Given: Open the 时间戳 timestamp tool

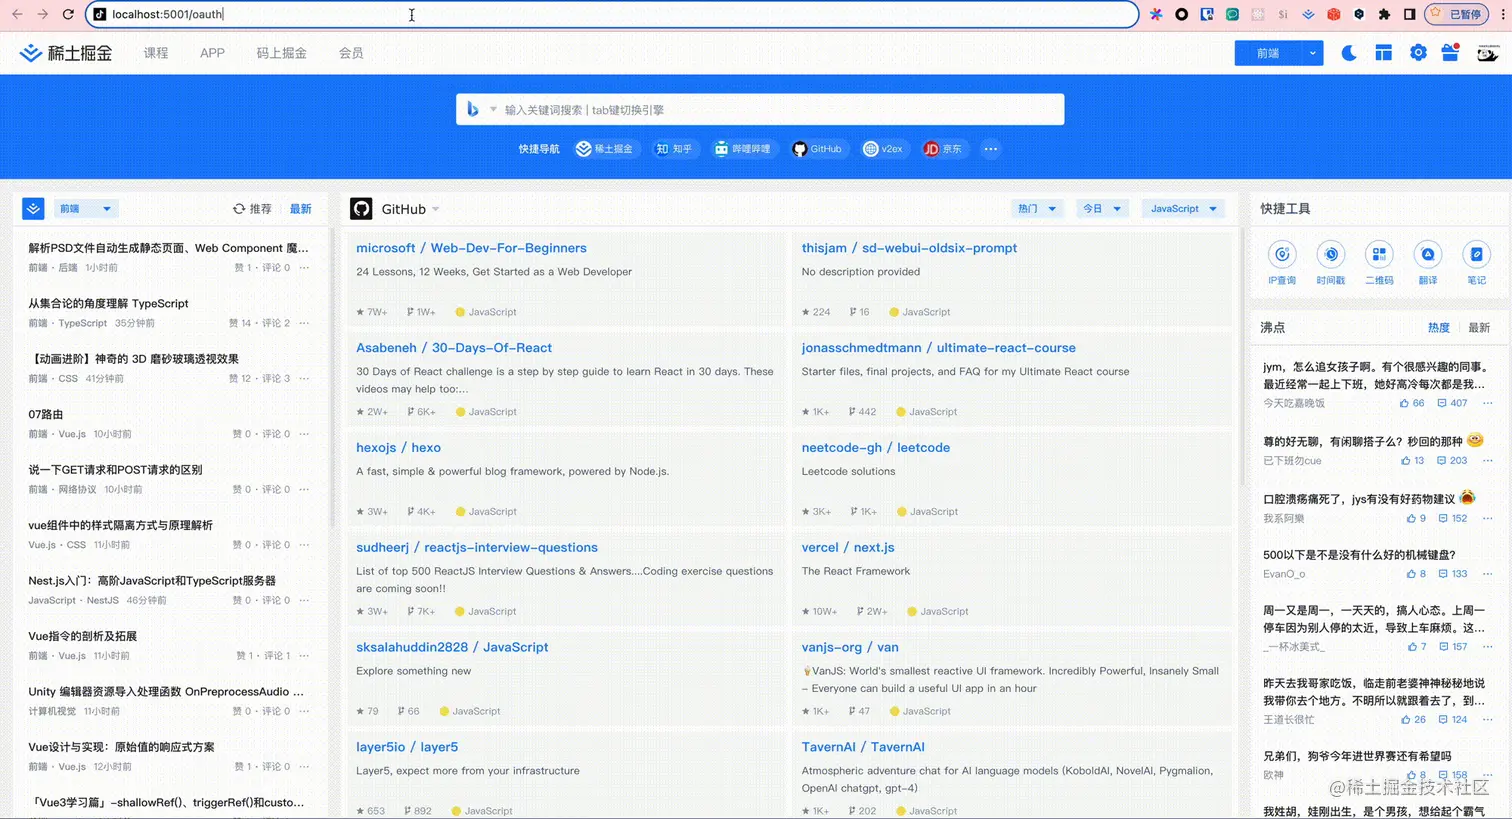Looking at the screenshot, I should (1330, 263).
